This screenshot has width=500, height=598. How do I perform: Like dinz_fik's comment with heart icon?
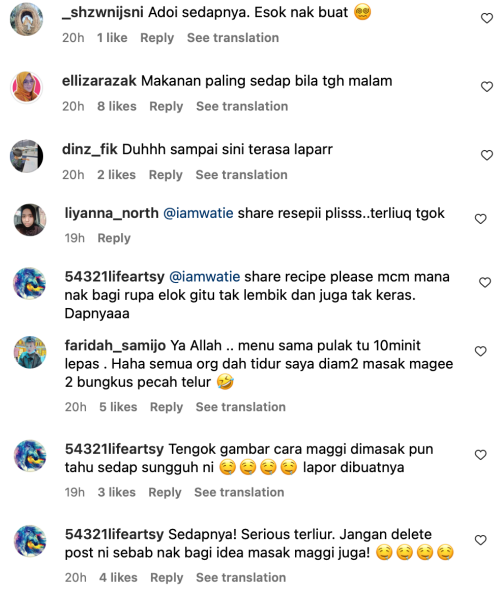pos(487,155)
